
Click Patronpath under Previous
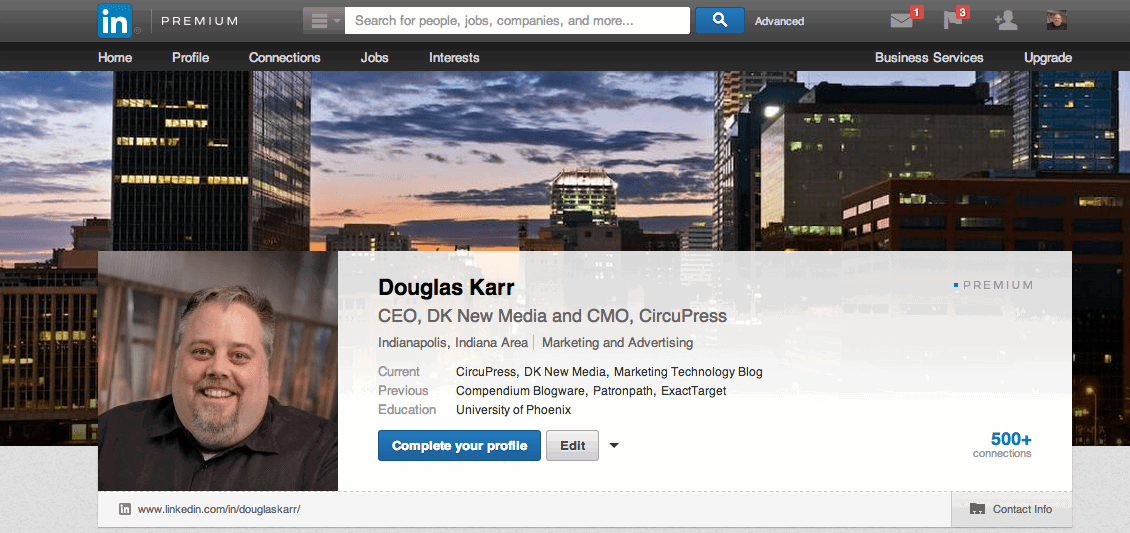tap(624, 391)
